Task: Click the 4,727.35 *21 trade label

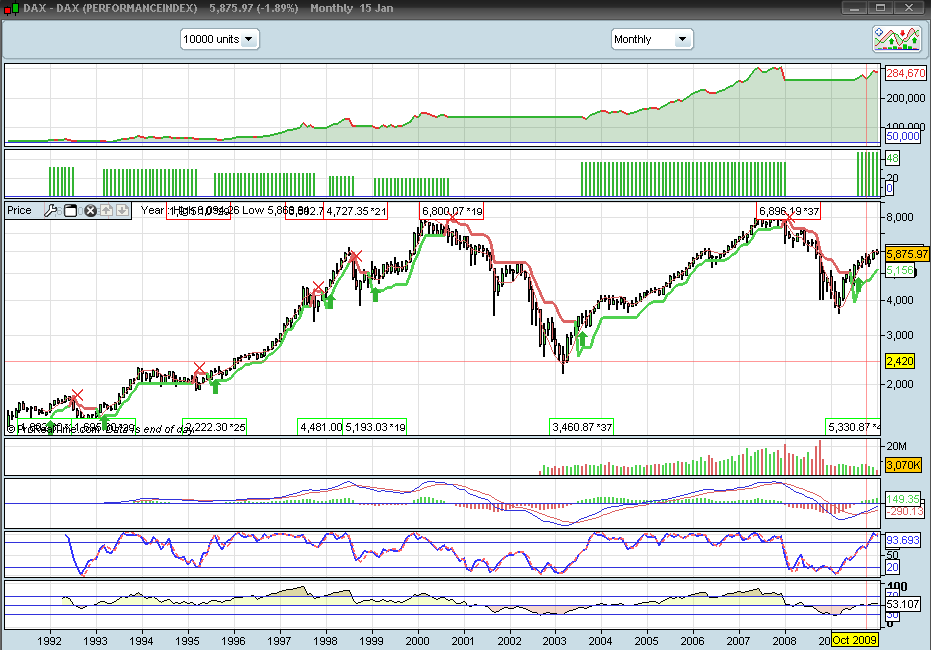Action: pyautogui.click(x=356, y=211)
